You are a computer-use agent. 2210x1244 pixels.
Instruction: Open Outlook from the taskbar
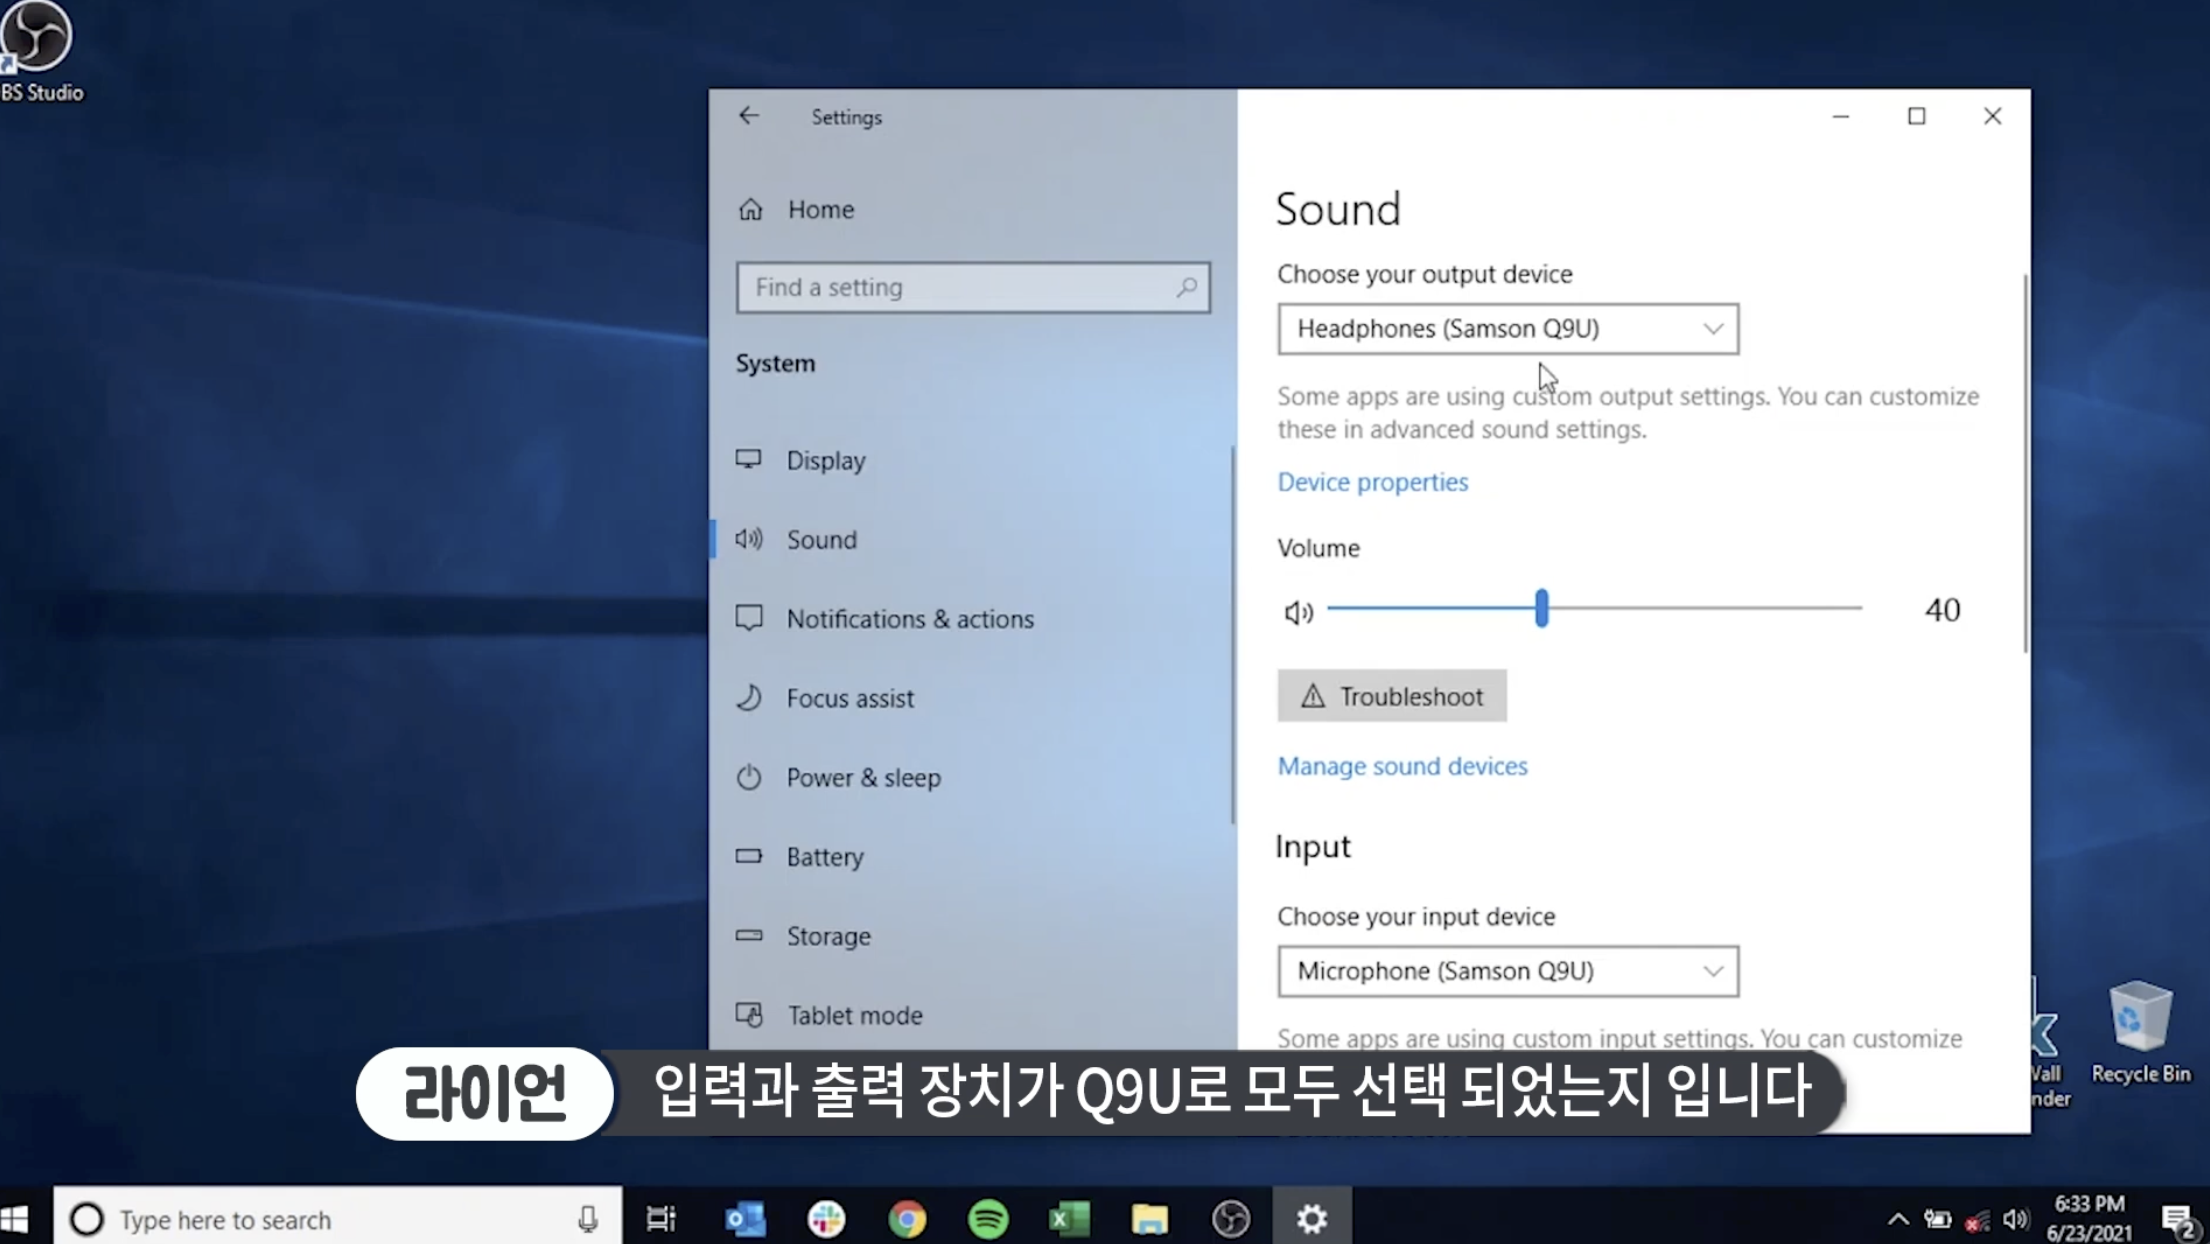pyautogui.click(x=745, y=1219)
